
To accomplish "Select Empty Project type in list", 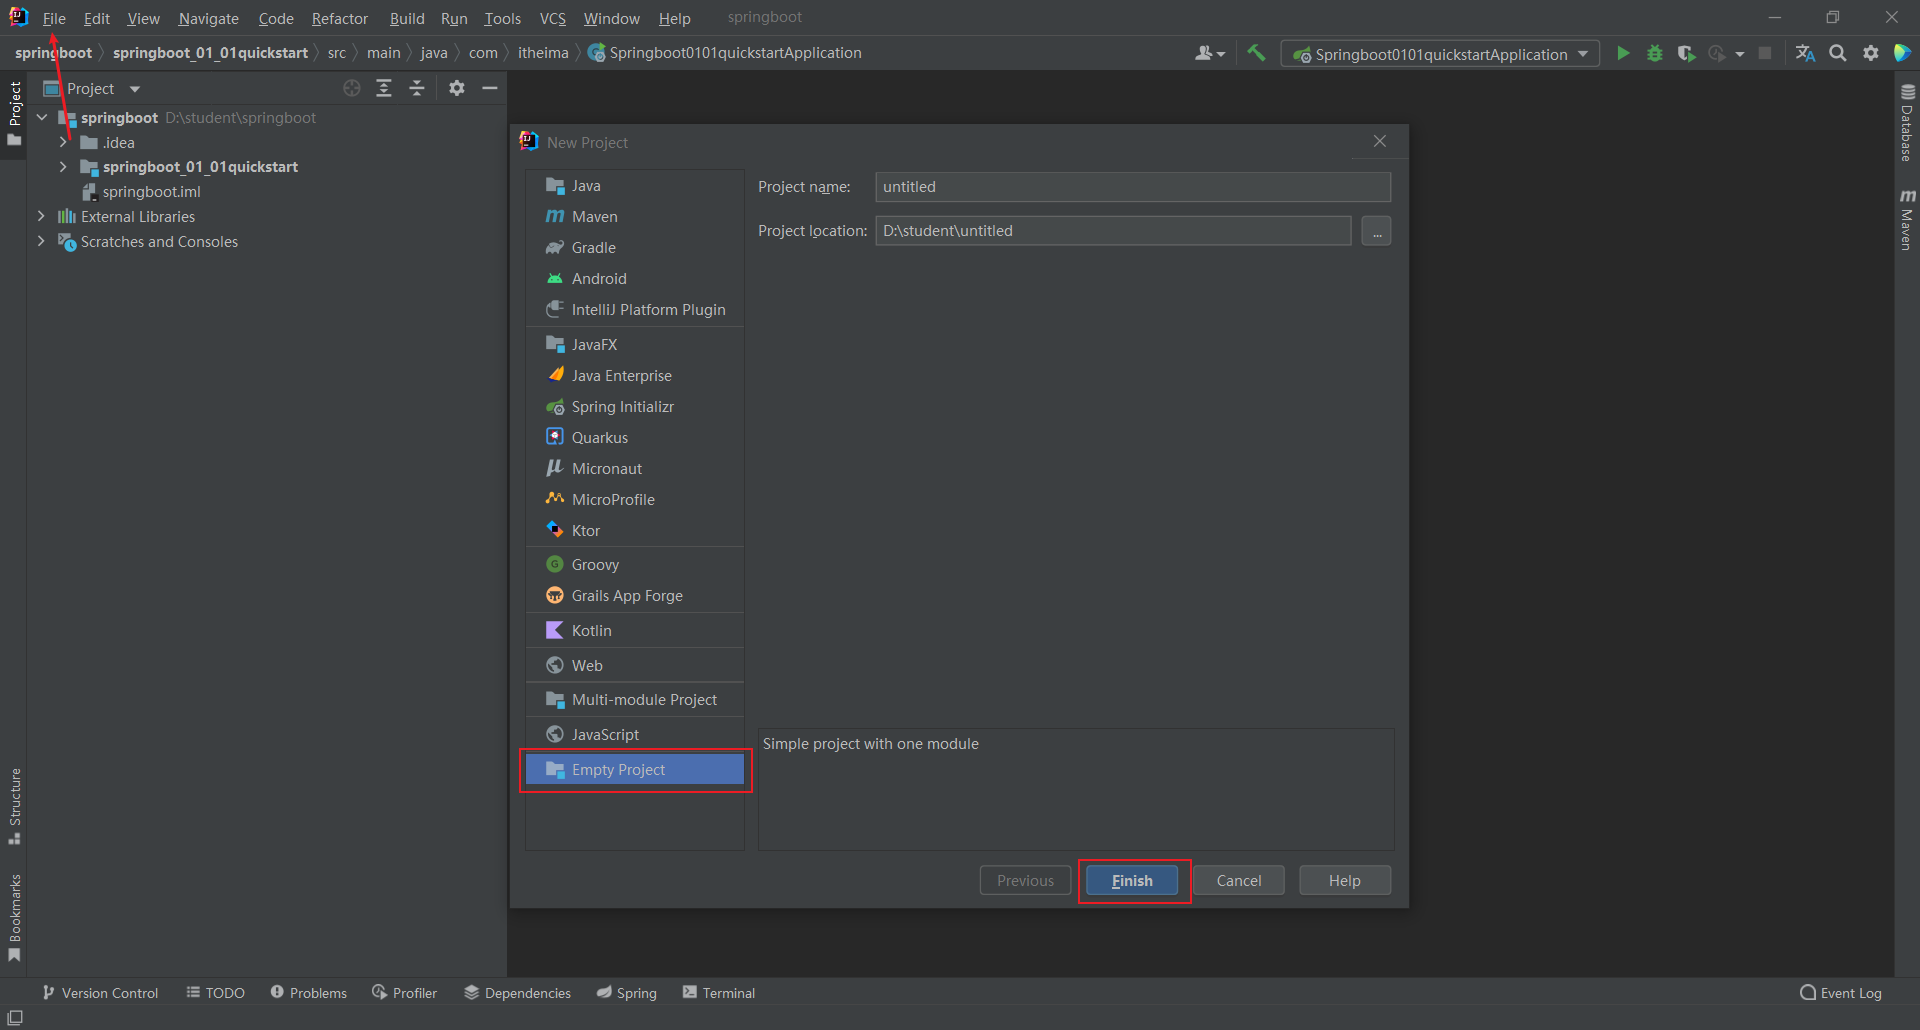I will [634, 769].
